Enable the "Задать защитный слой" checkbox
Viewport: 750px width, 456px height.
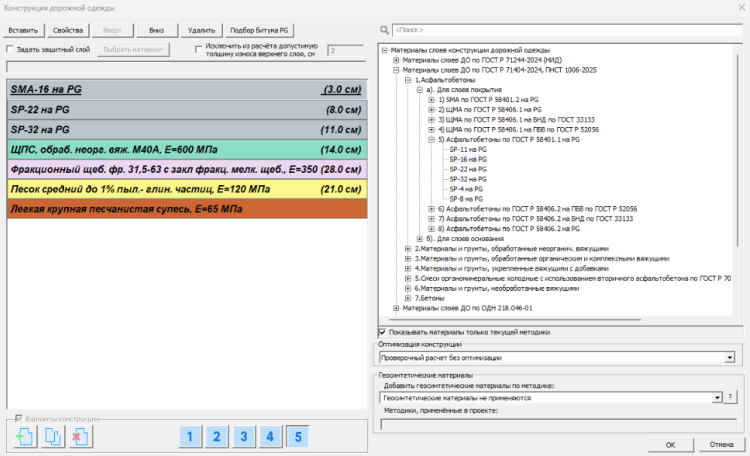point(12,49)
